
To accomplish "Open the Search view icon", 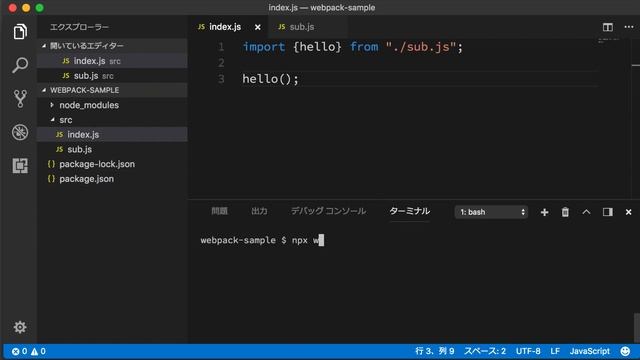I will pos(20,65).
